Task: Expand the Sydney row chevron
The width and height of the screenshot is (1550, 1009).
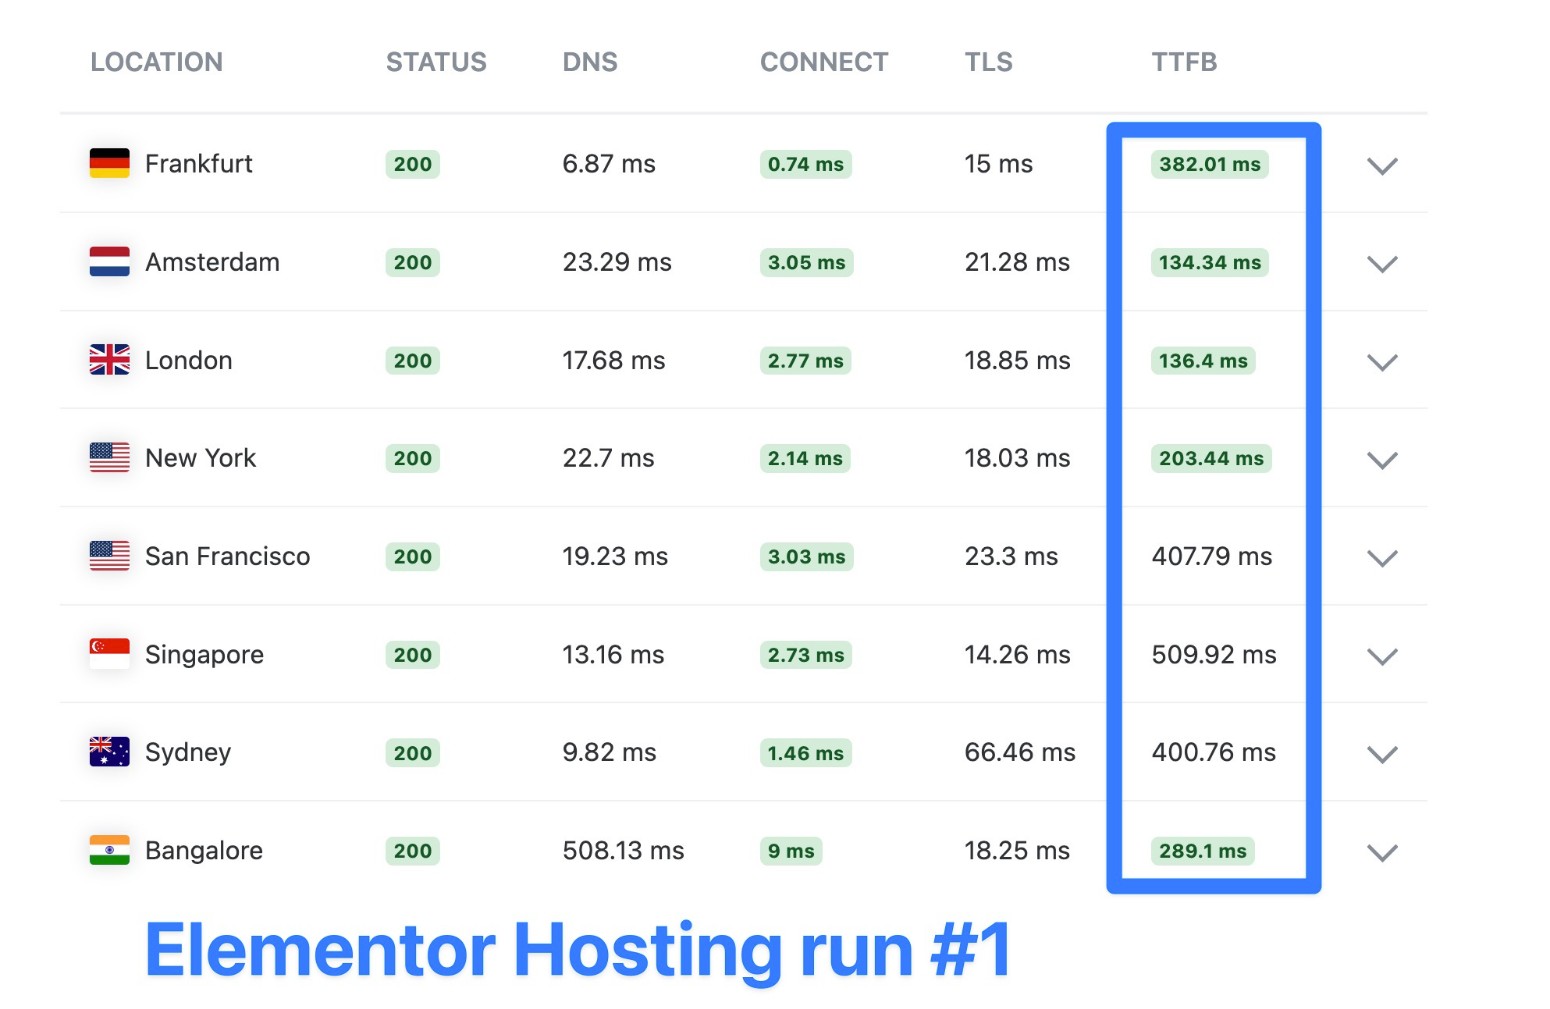Action: click(x=1382, y=754)
